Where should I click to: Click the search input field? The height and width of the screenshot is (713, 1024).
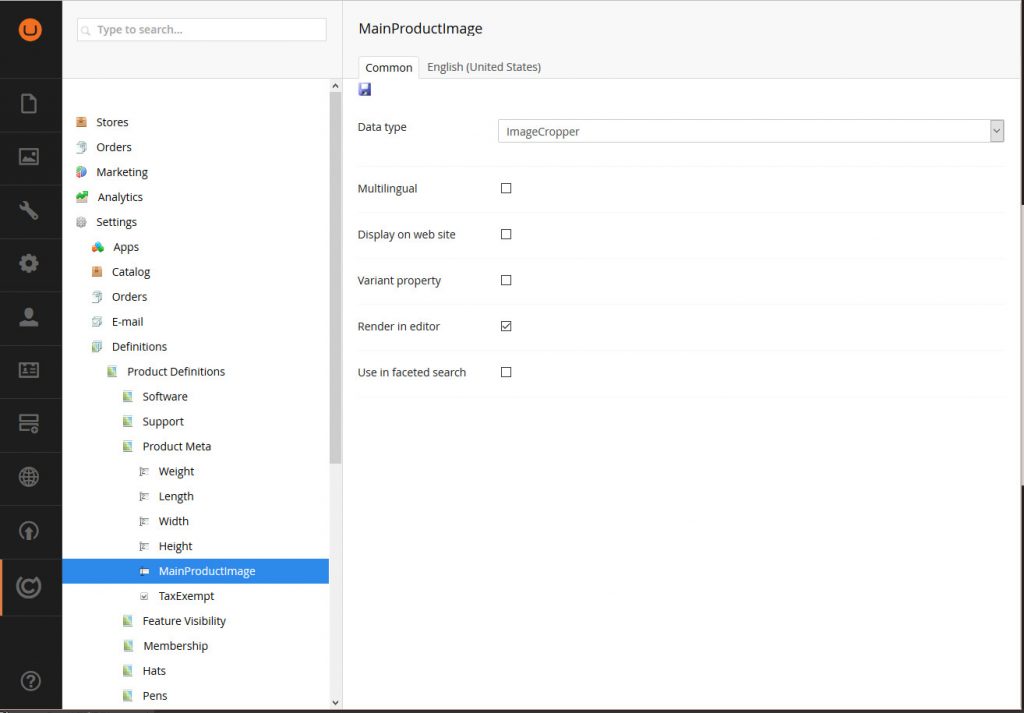click(200, 30)
